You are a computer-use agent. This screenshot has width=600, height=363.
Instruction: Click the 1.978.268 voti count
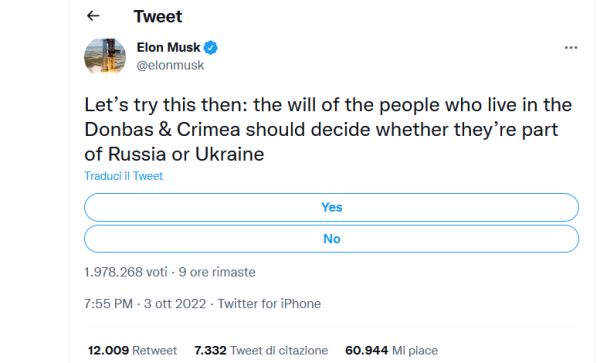[126, 272]
